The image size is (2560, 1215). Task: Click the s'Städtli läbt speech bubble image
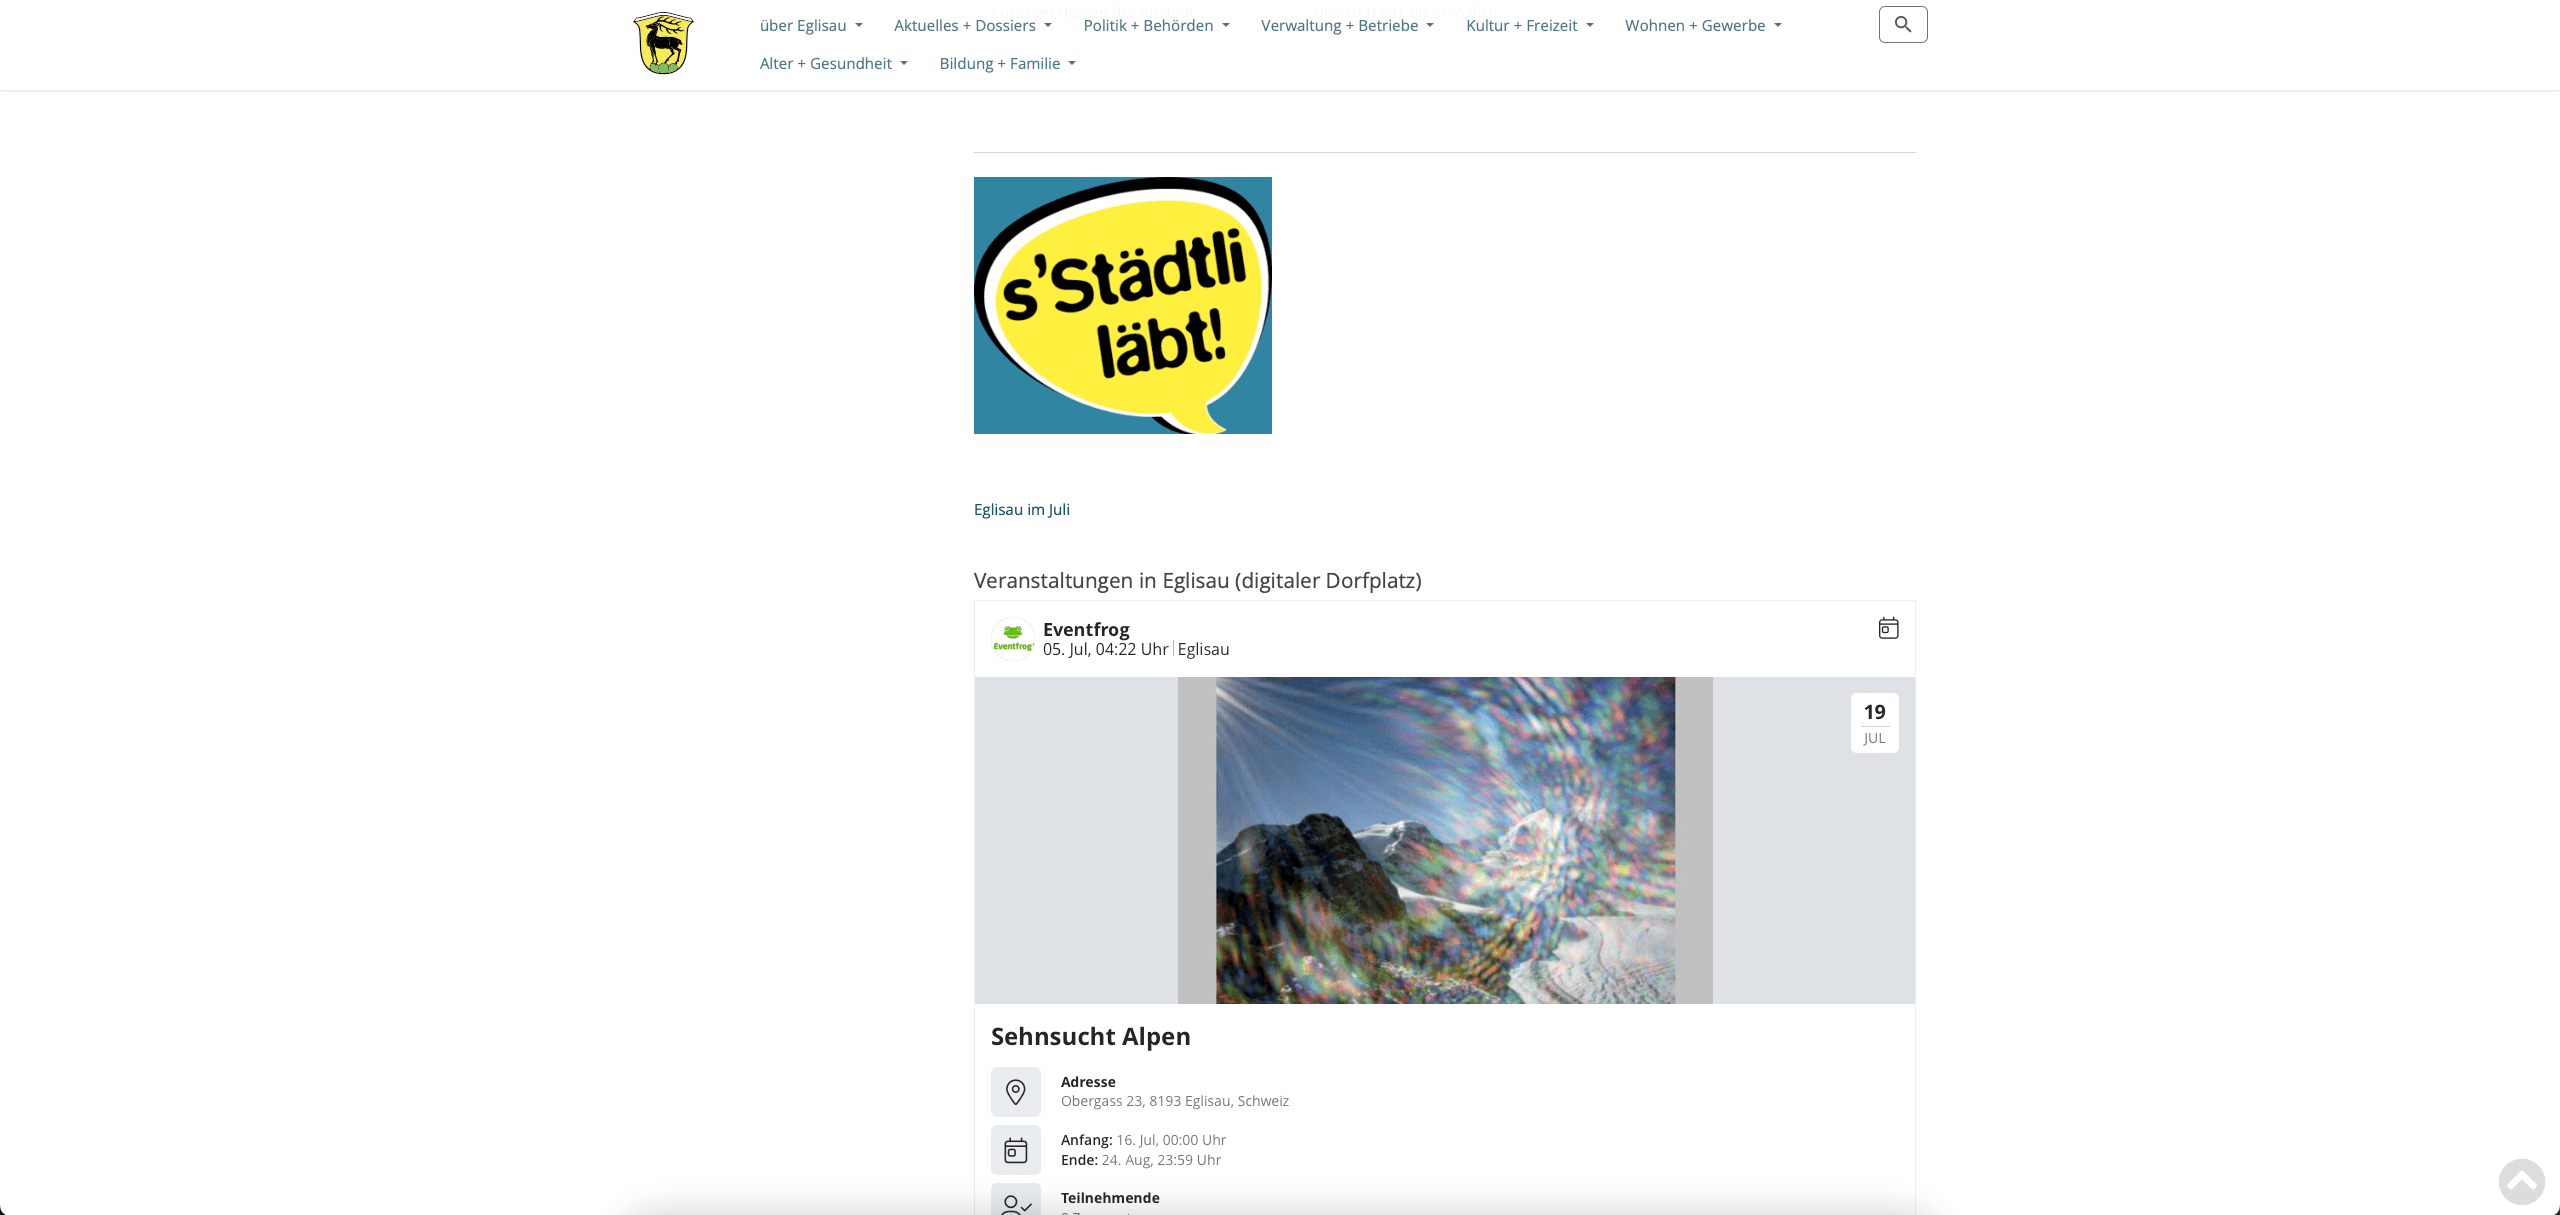tap(1123, 305)
